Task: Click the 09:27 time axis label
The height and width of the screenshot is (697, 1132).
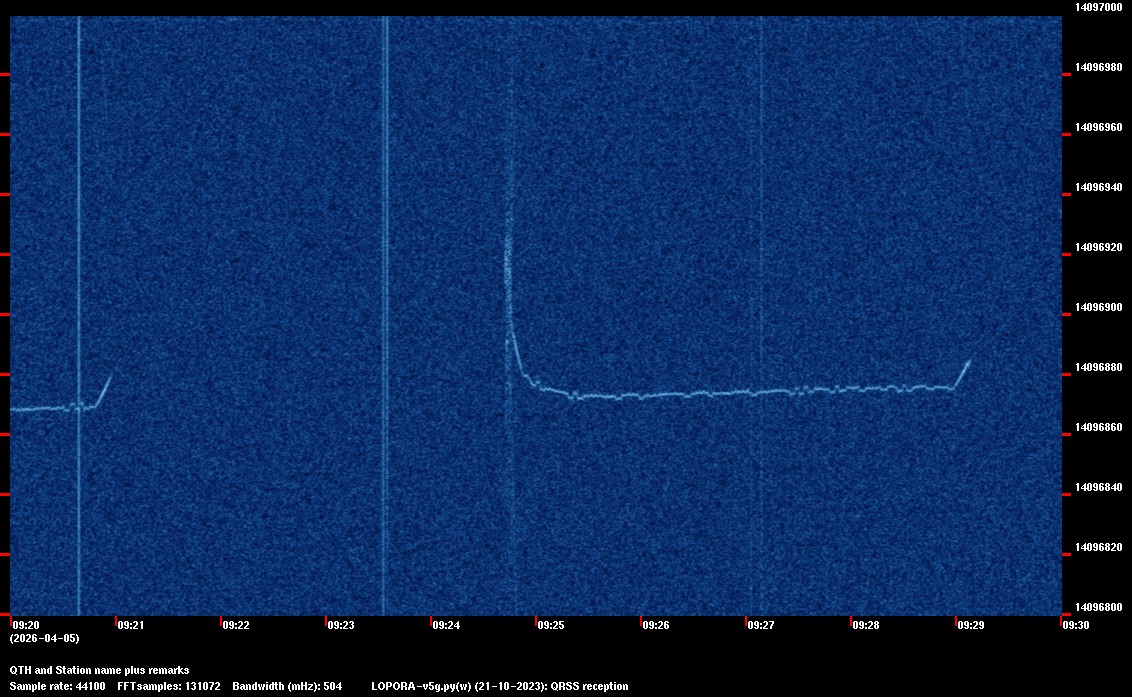Action: click(x=761, y=625)
